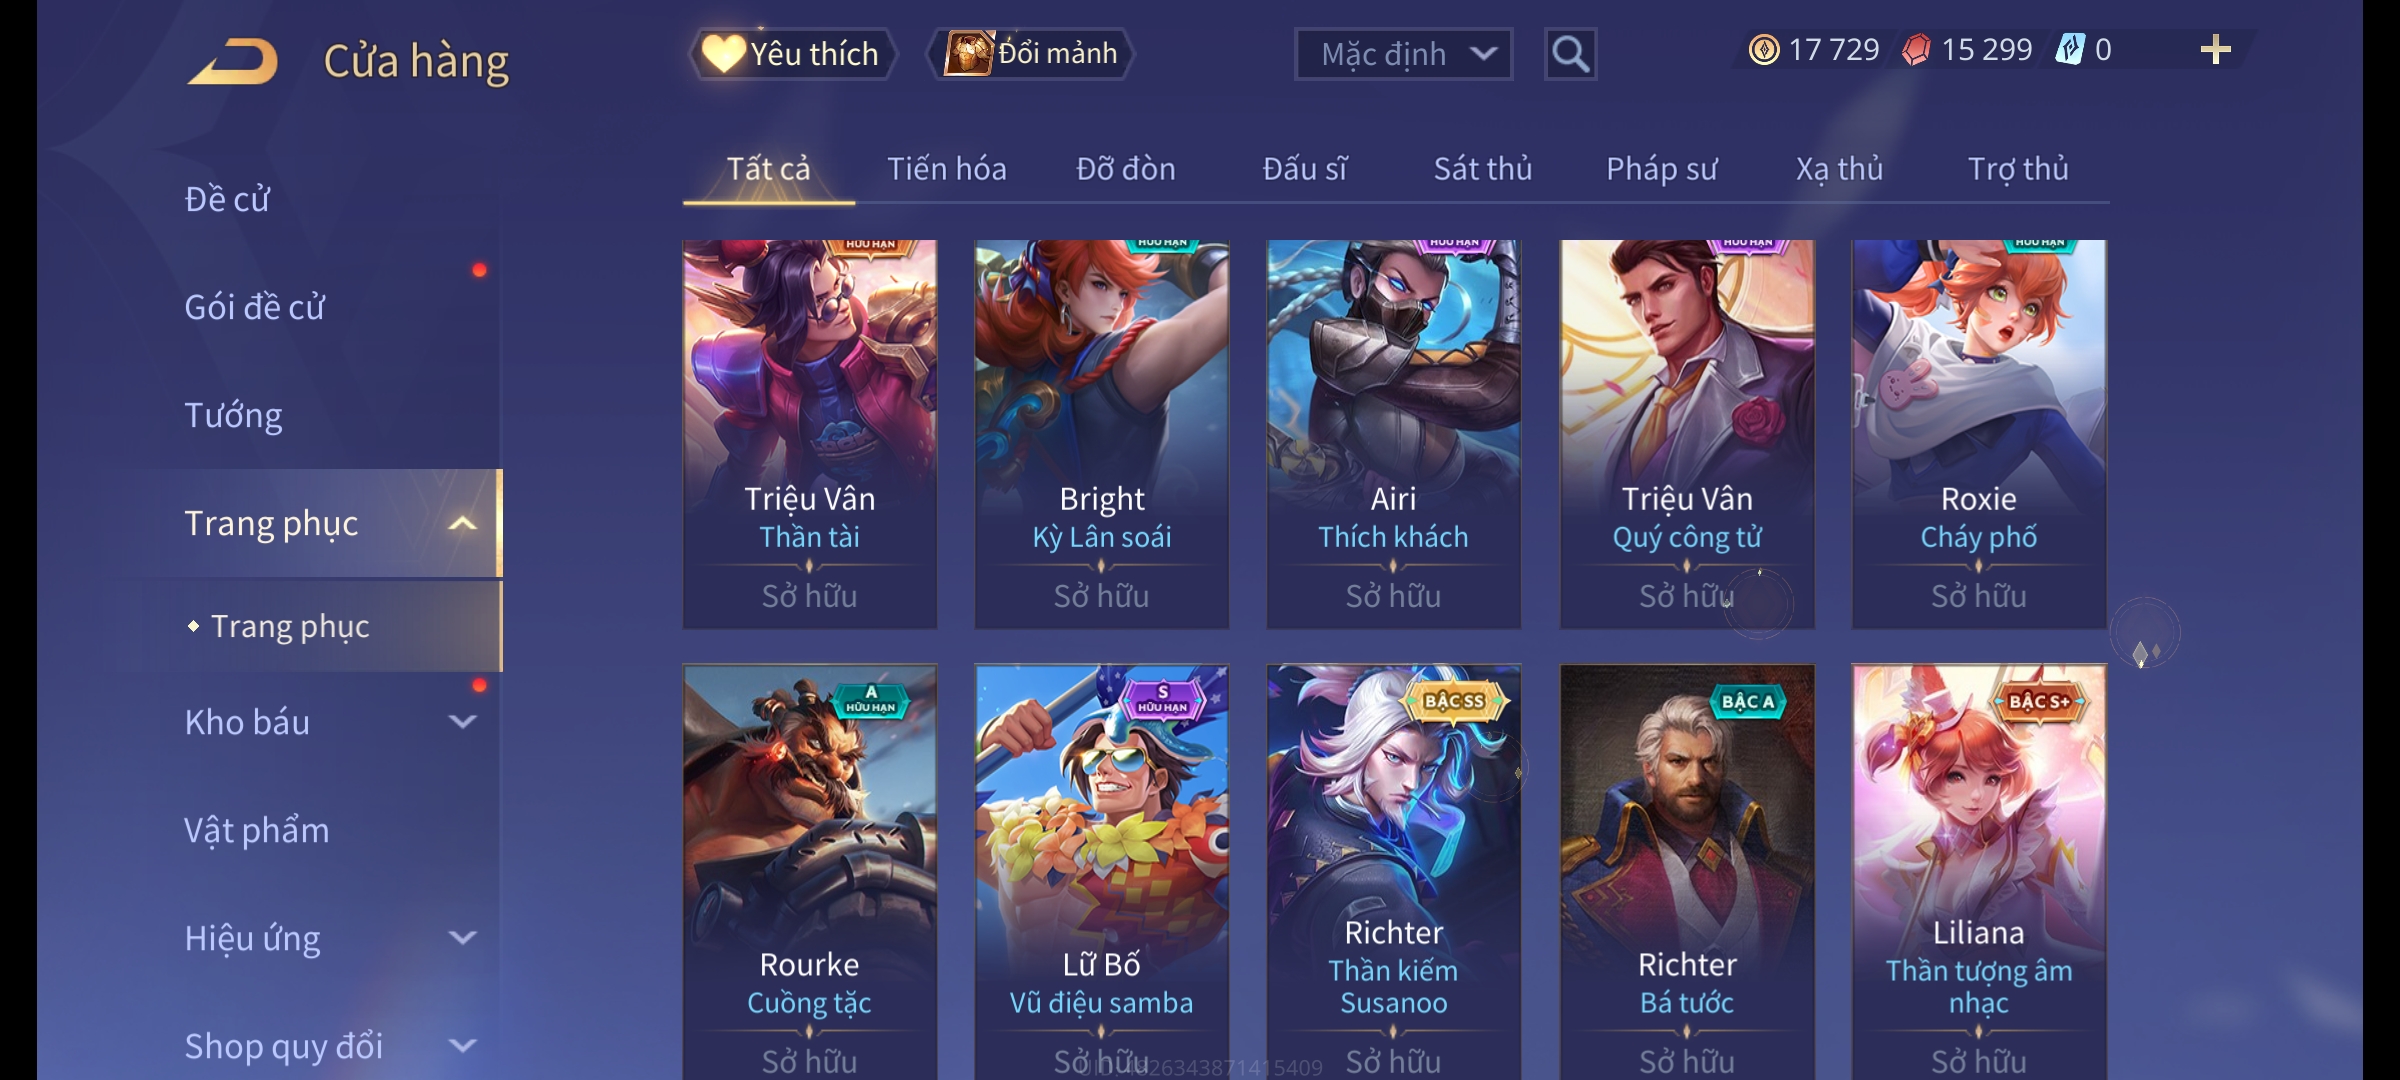The image size is (2400, 1080).
Task: Open the search magnifier icon
Action: [1570, 54]
